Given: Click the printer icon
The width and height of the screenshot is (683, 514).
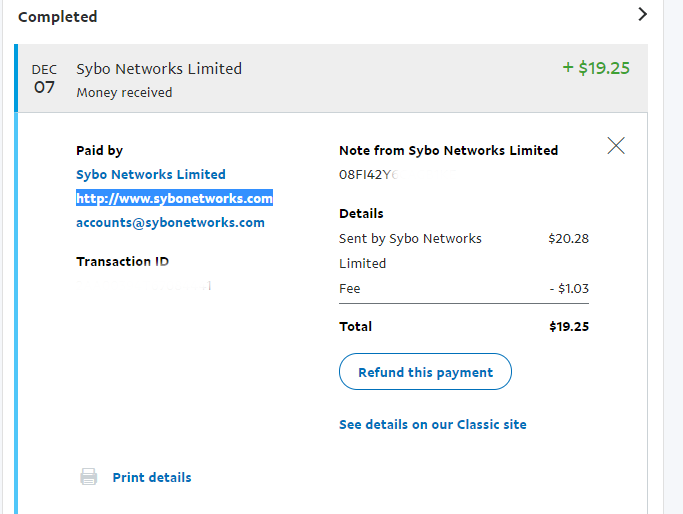Looking at the screenshot, I should point(89,477).
